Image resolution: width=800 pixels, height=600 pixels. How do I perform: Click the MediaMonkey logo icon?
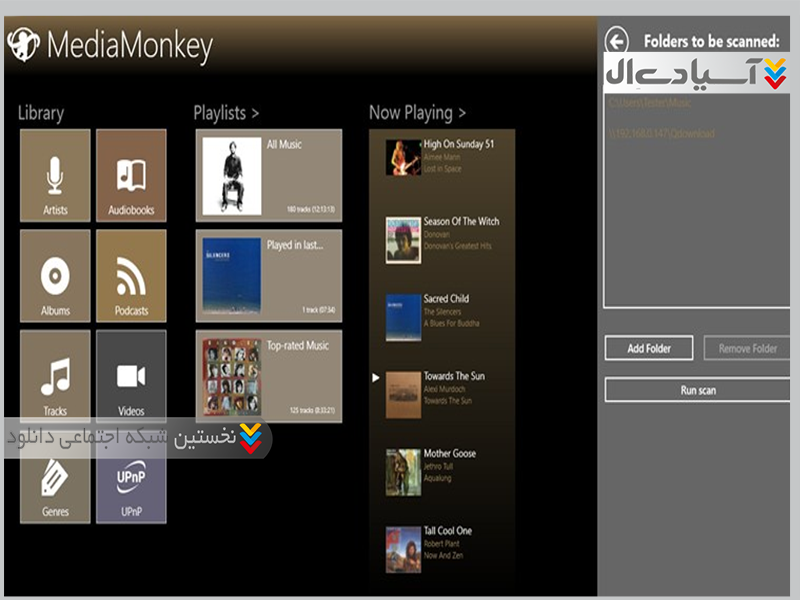point(23,44)
